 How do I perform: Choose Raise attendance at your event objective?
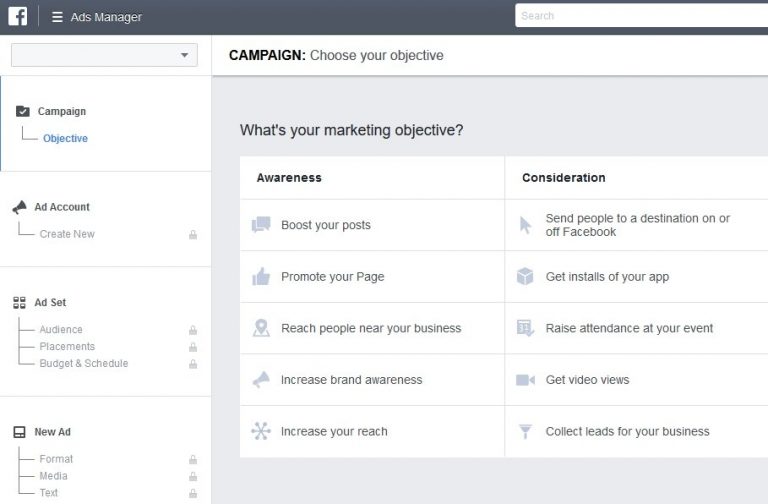[x=636, y=328]
